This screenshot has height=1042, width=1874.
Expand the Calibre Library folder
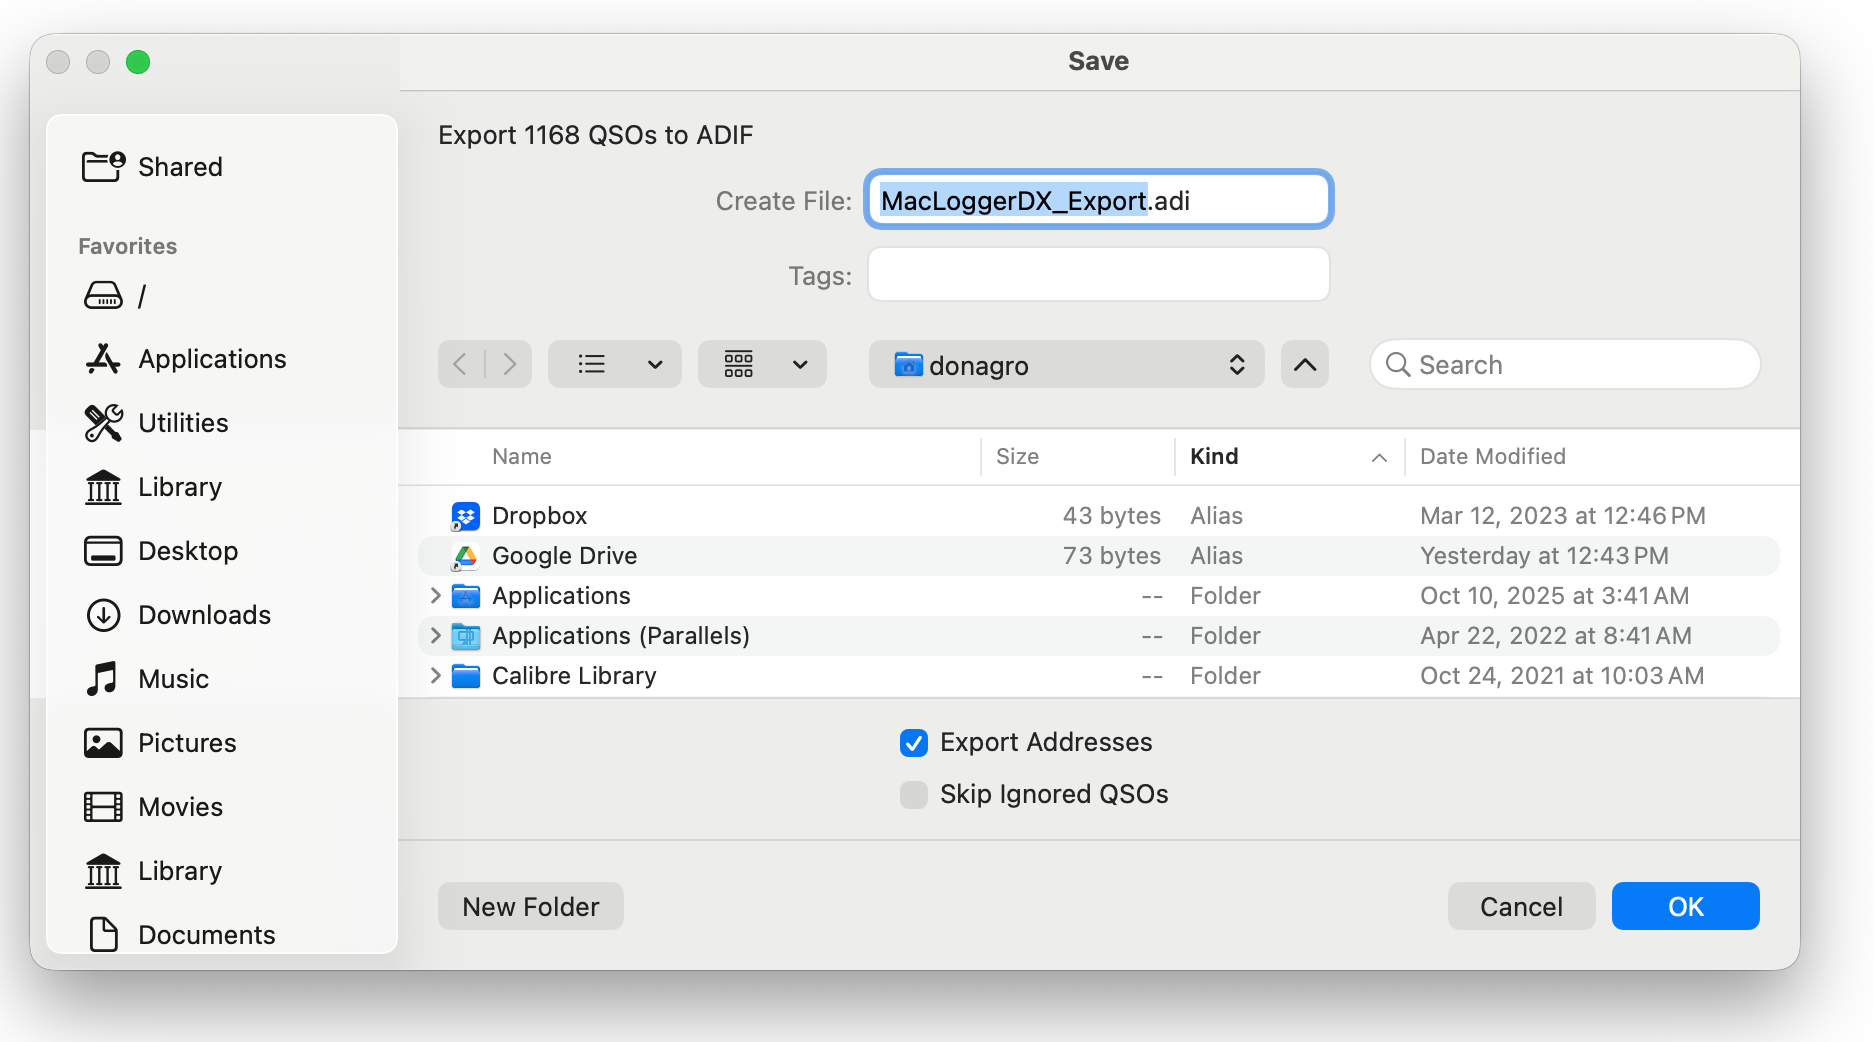tap(435, 676)
